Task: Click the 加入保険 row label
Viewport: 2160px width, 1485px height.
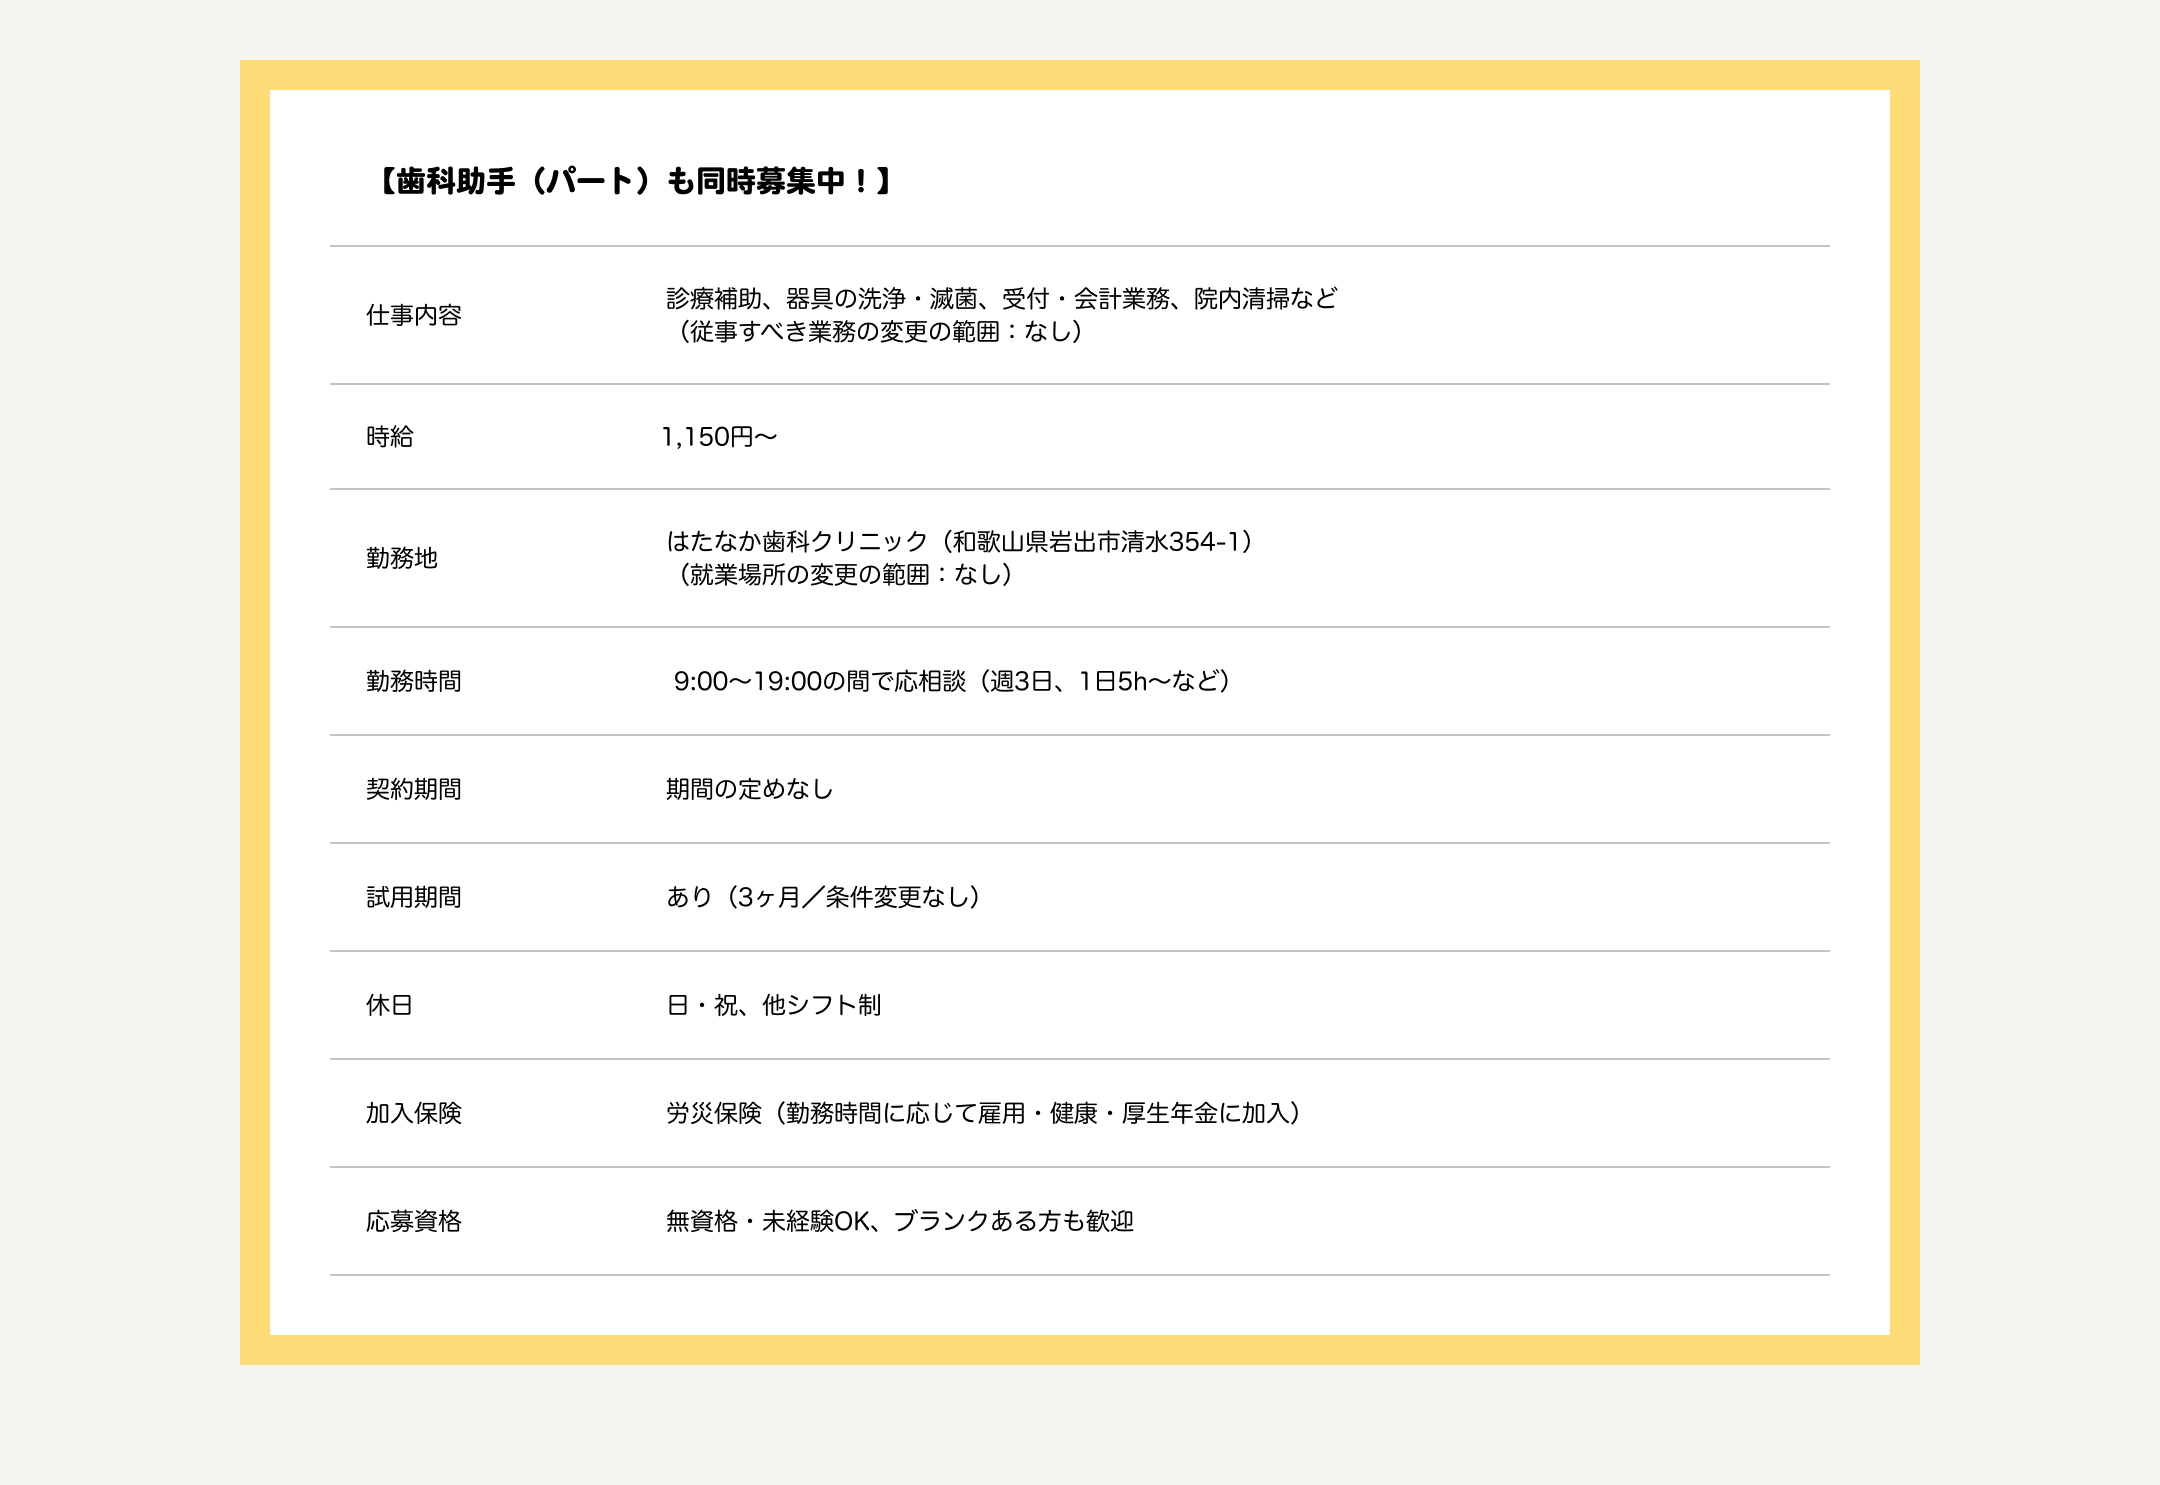Action: [x=413, y=1114]
